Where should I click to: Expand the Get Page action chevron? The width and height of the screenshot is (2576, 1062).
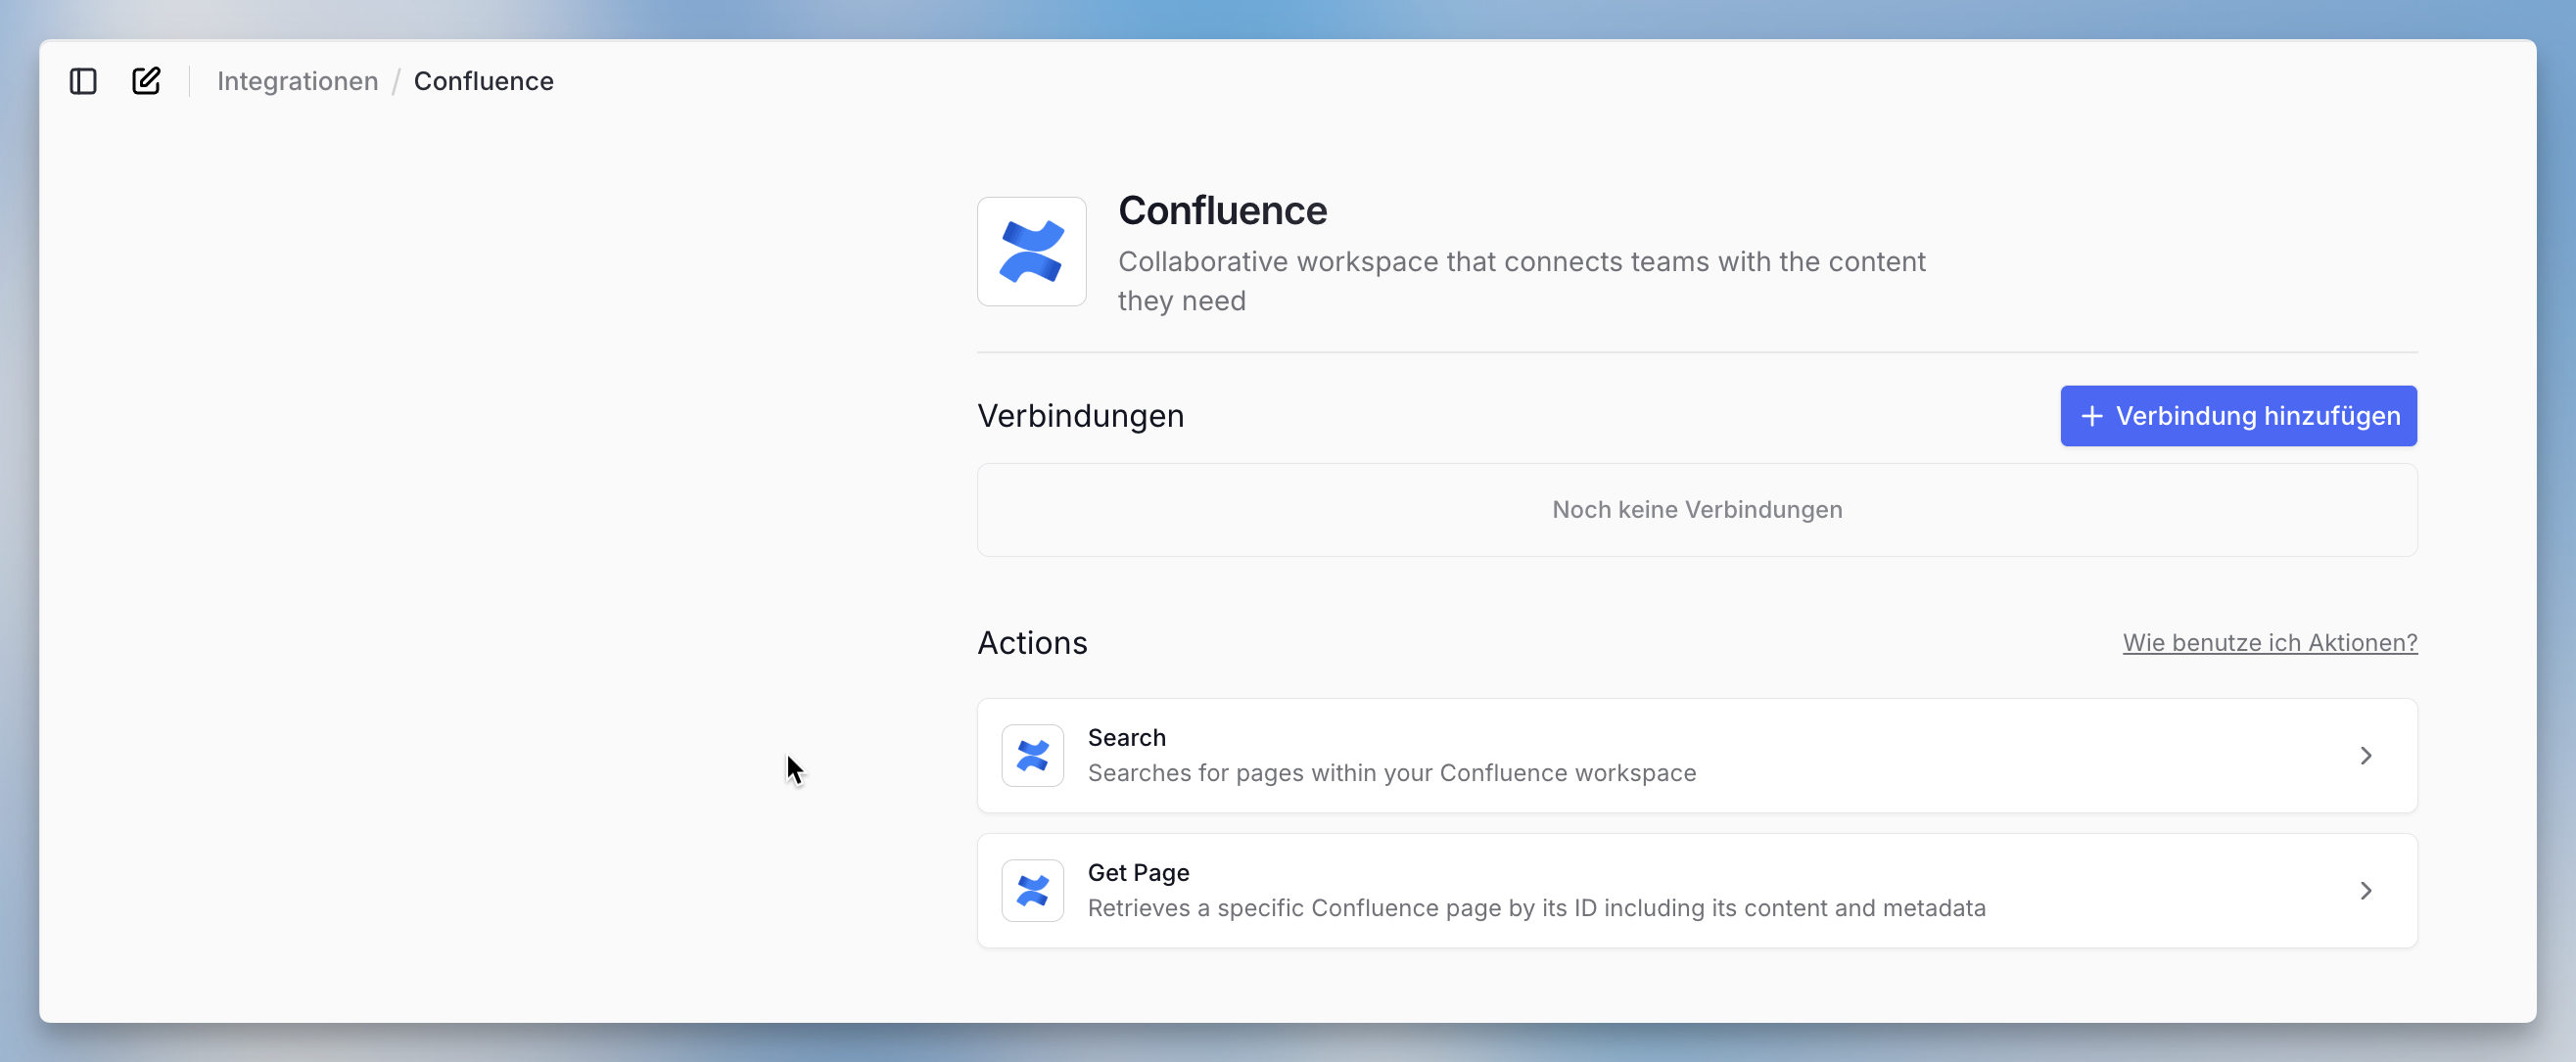[x=2365, y=890]
